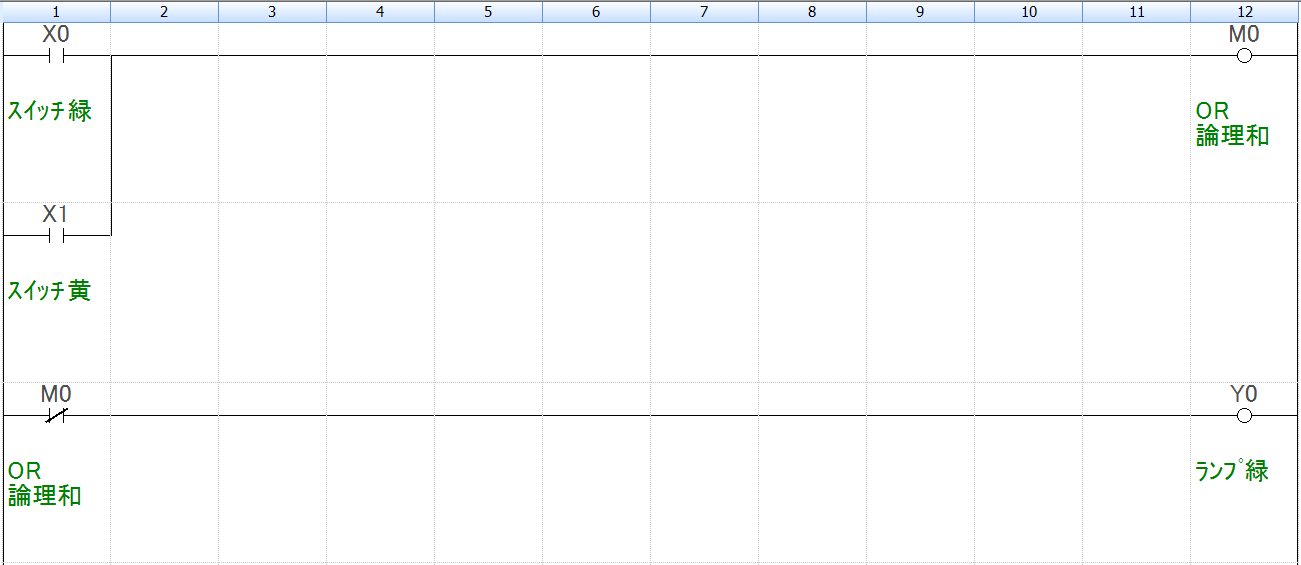Viewport: 1301px width, 565px height.
Task: Select column header 6
Action: tap(596, 12)
